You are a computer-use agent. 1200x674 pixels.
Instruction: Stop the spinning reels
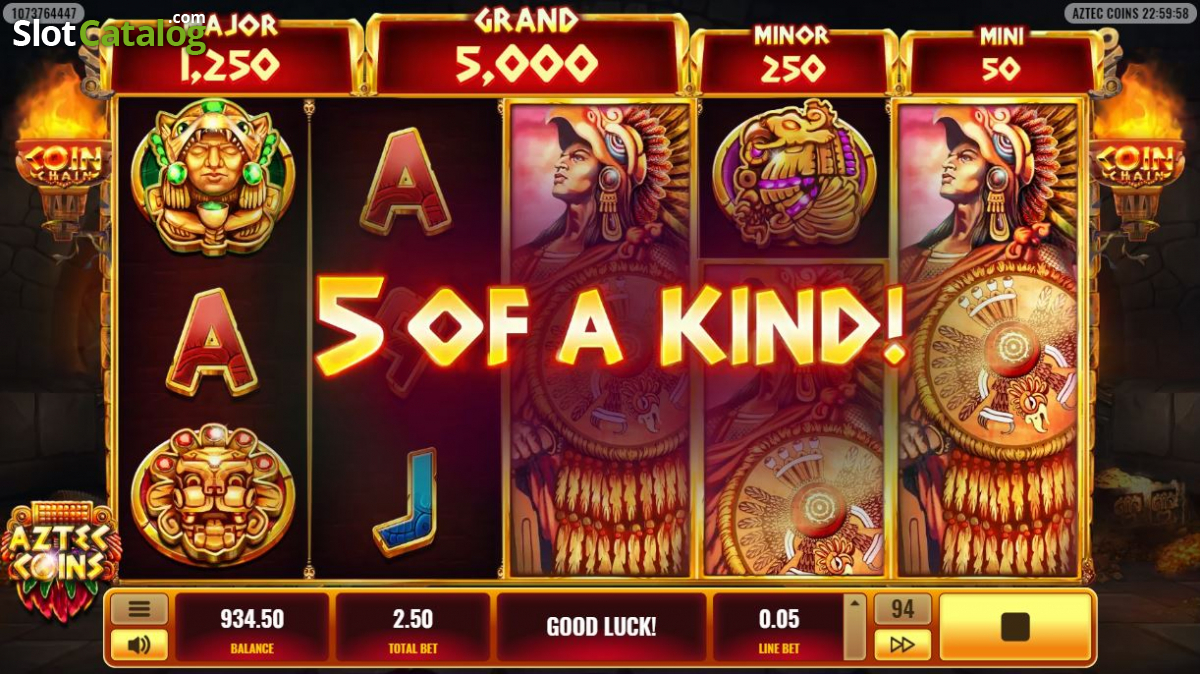[x=1015, y=627]
